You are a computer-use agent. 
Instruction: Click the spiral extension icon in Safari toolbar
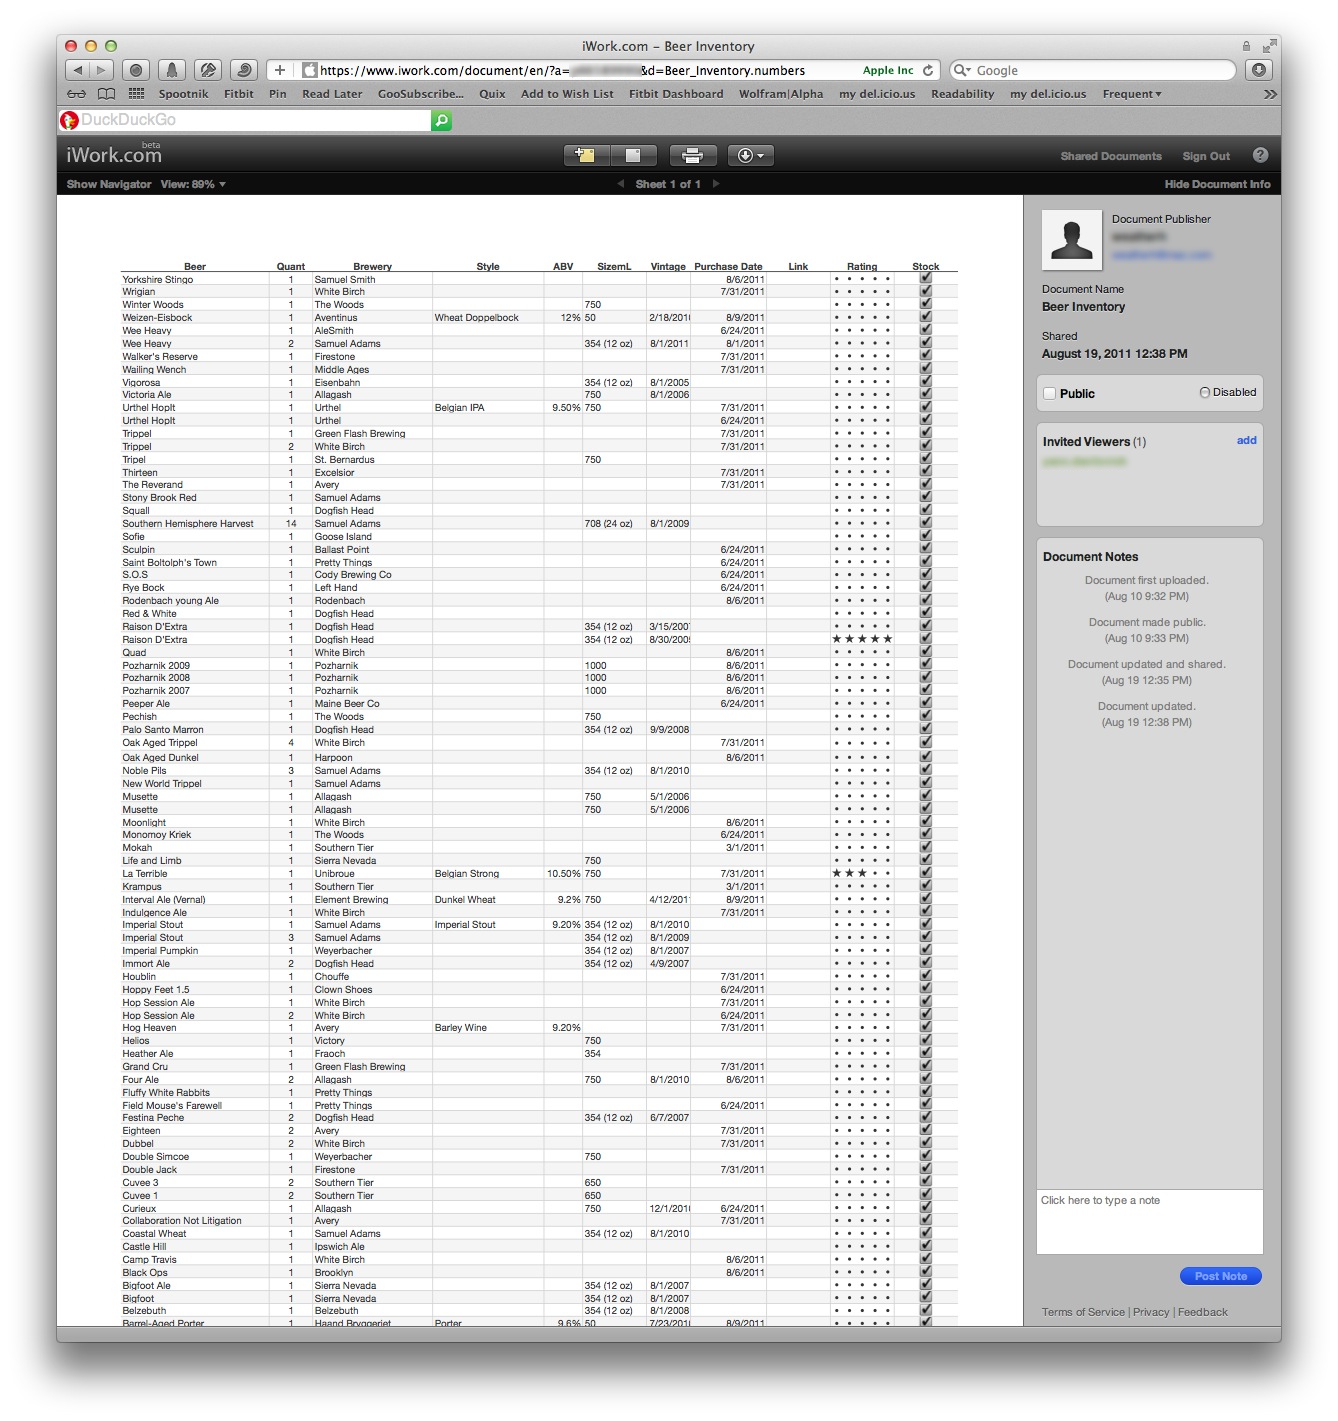click(x=244, y=70)
